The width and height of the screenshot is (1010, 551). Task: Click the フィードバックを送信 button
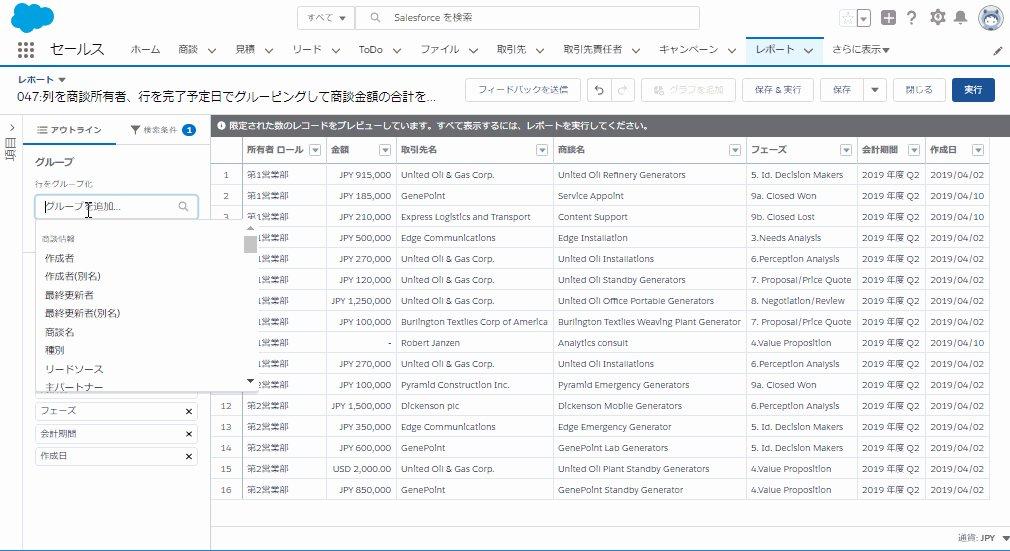[x=523, y=90]
